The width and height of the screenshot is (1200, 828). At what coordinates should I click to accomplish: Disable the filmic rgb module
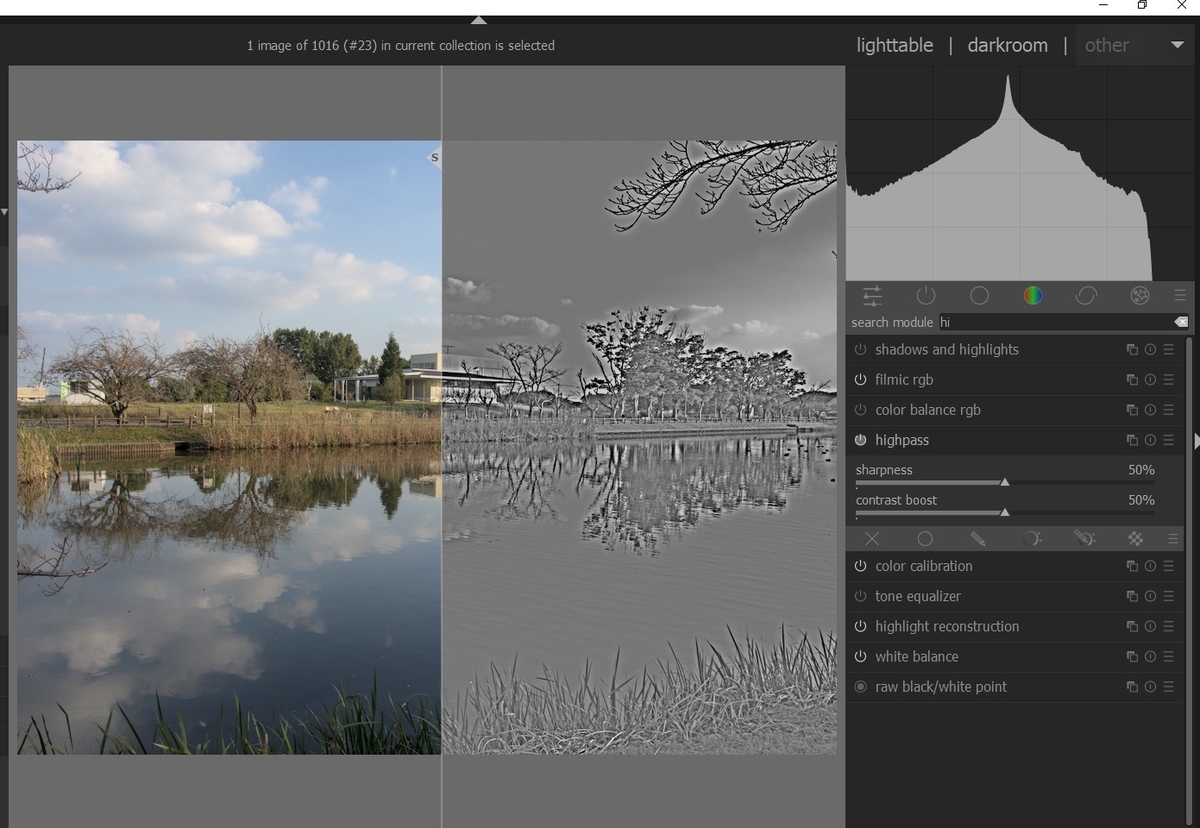click(x=860, y=380)
